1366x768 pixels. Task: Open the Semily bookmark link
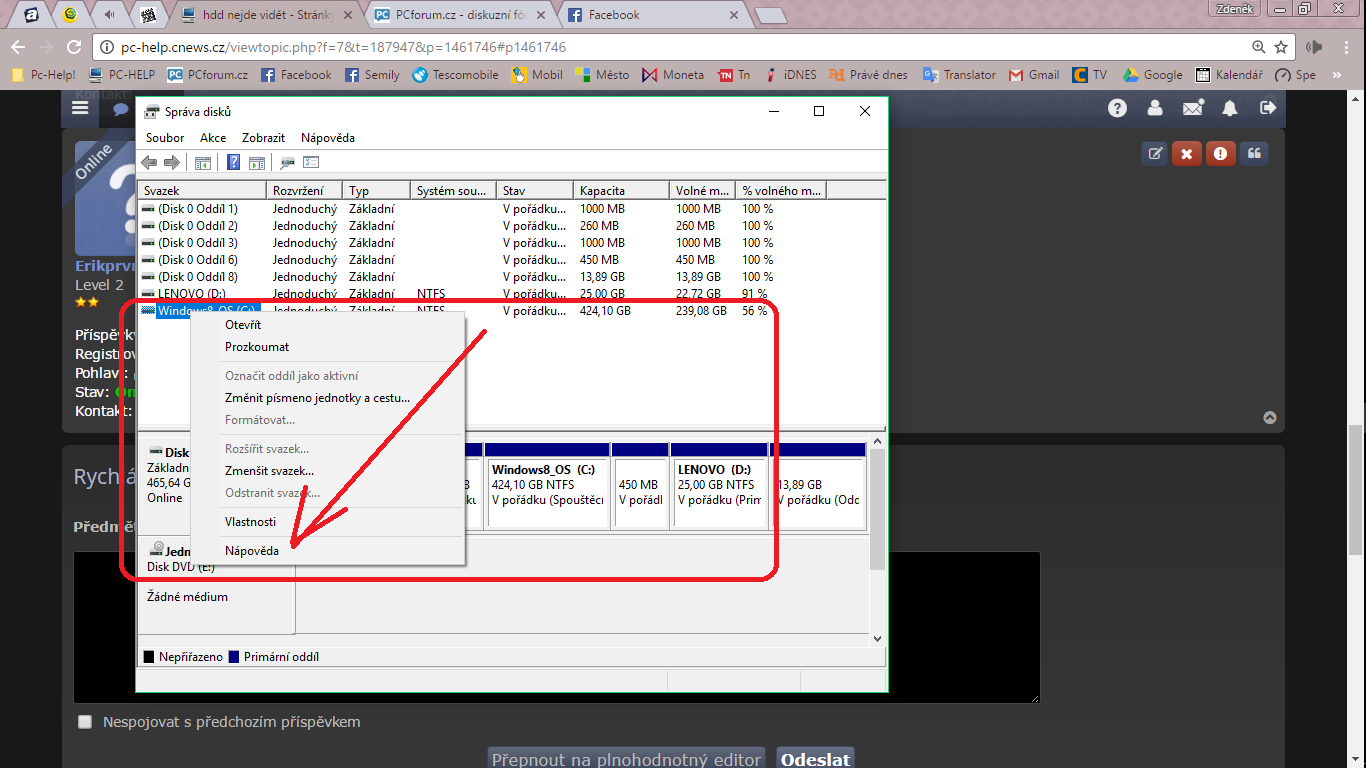click(372, 75)
